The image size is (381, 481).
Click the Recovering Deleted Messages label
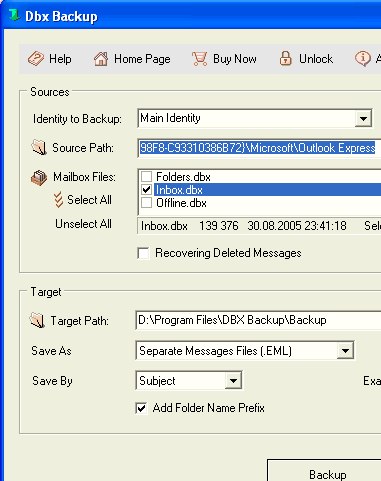tap(228, 253)
